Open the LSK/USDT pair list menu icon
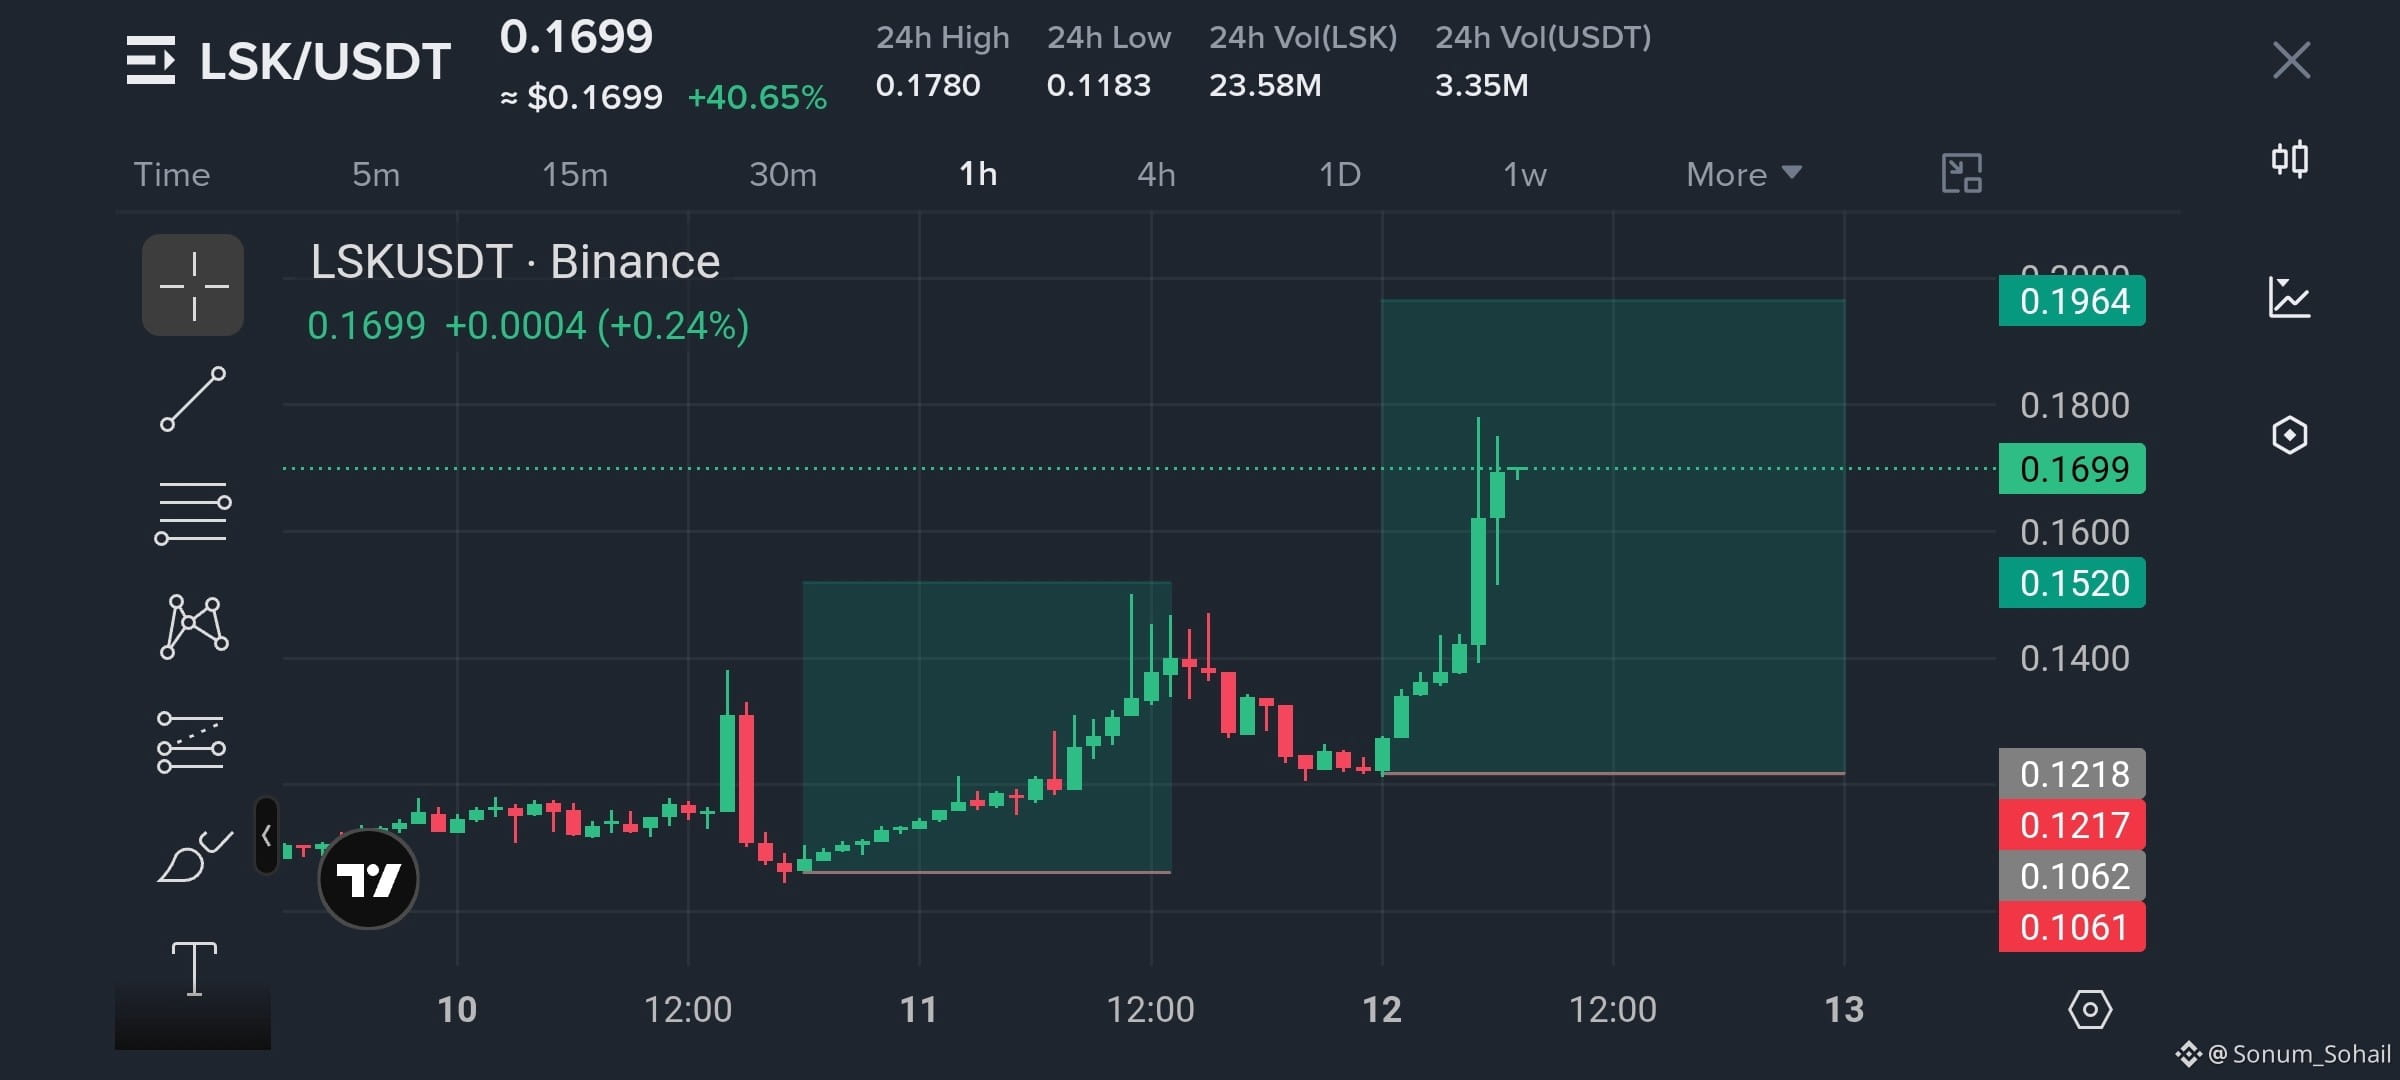 [x=151, y=60]
